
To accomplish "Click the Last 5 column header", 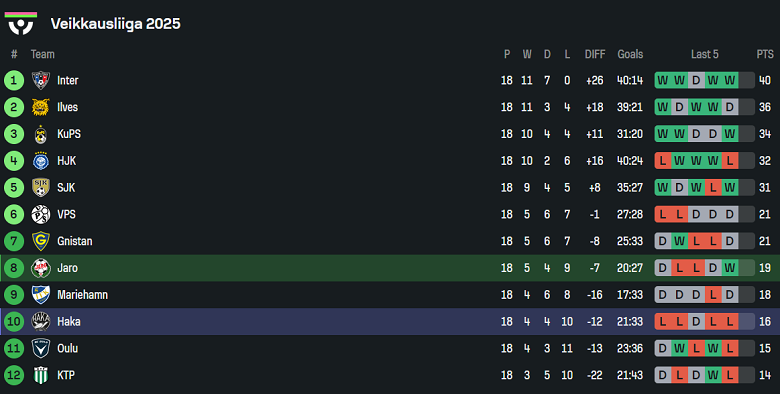I will pyautogui.click(x=704, y=54).
